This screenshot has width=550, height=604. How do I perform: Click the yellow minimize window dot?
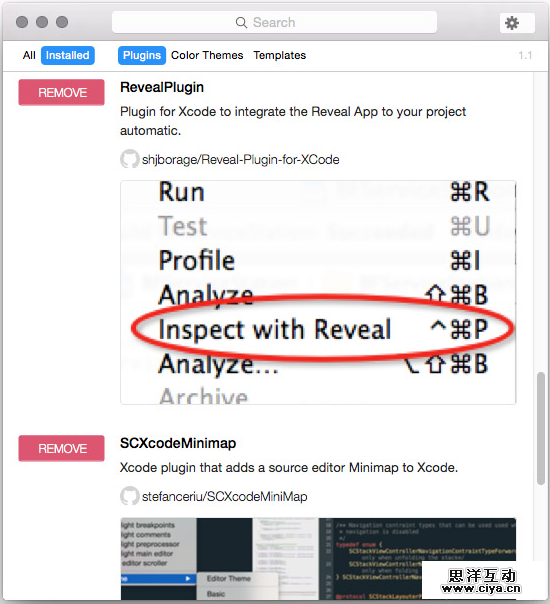pos(42,22)
